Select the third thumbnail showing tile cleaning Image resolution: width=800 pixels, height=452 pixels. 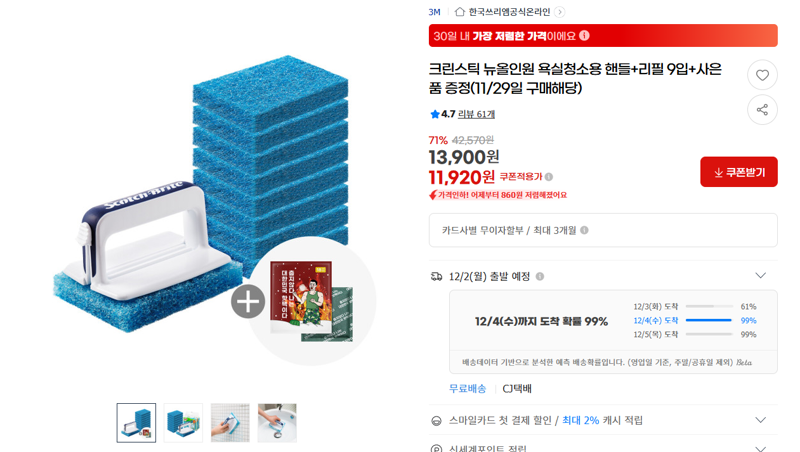[x=230, y=423]
